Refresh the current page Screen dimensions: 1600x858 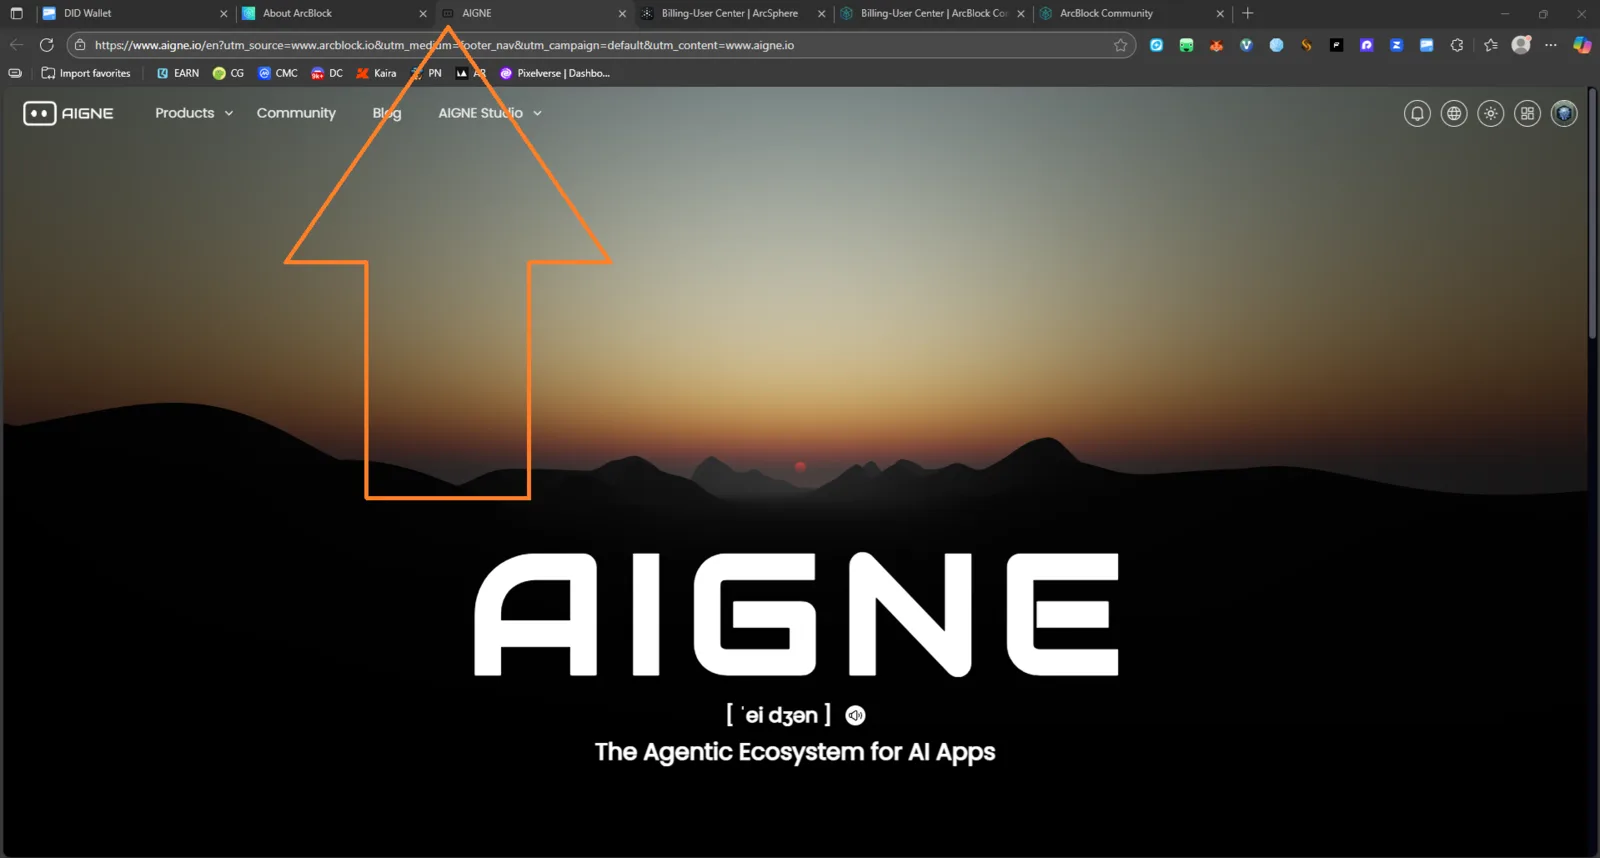coord(46,45)
